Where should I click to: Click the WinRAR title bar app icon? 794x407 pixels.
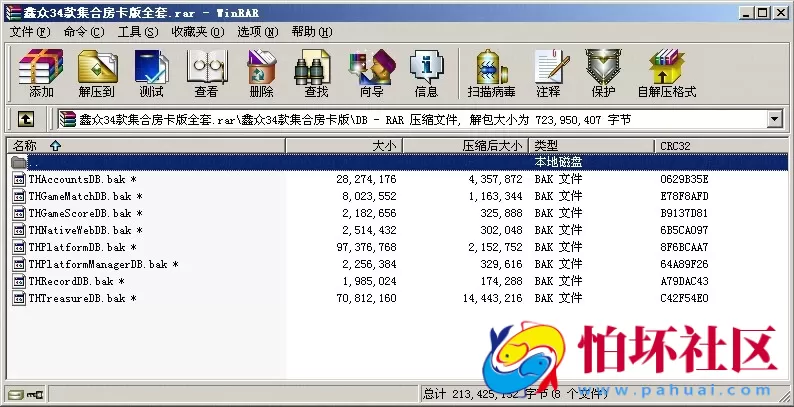13,13
